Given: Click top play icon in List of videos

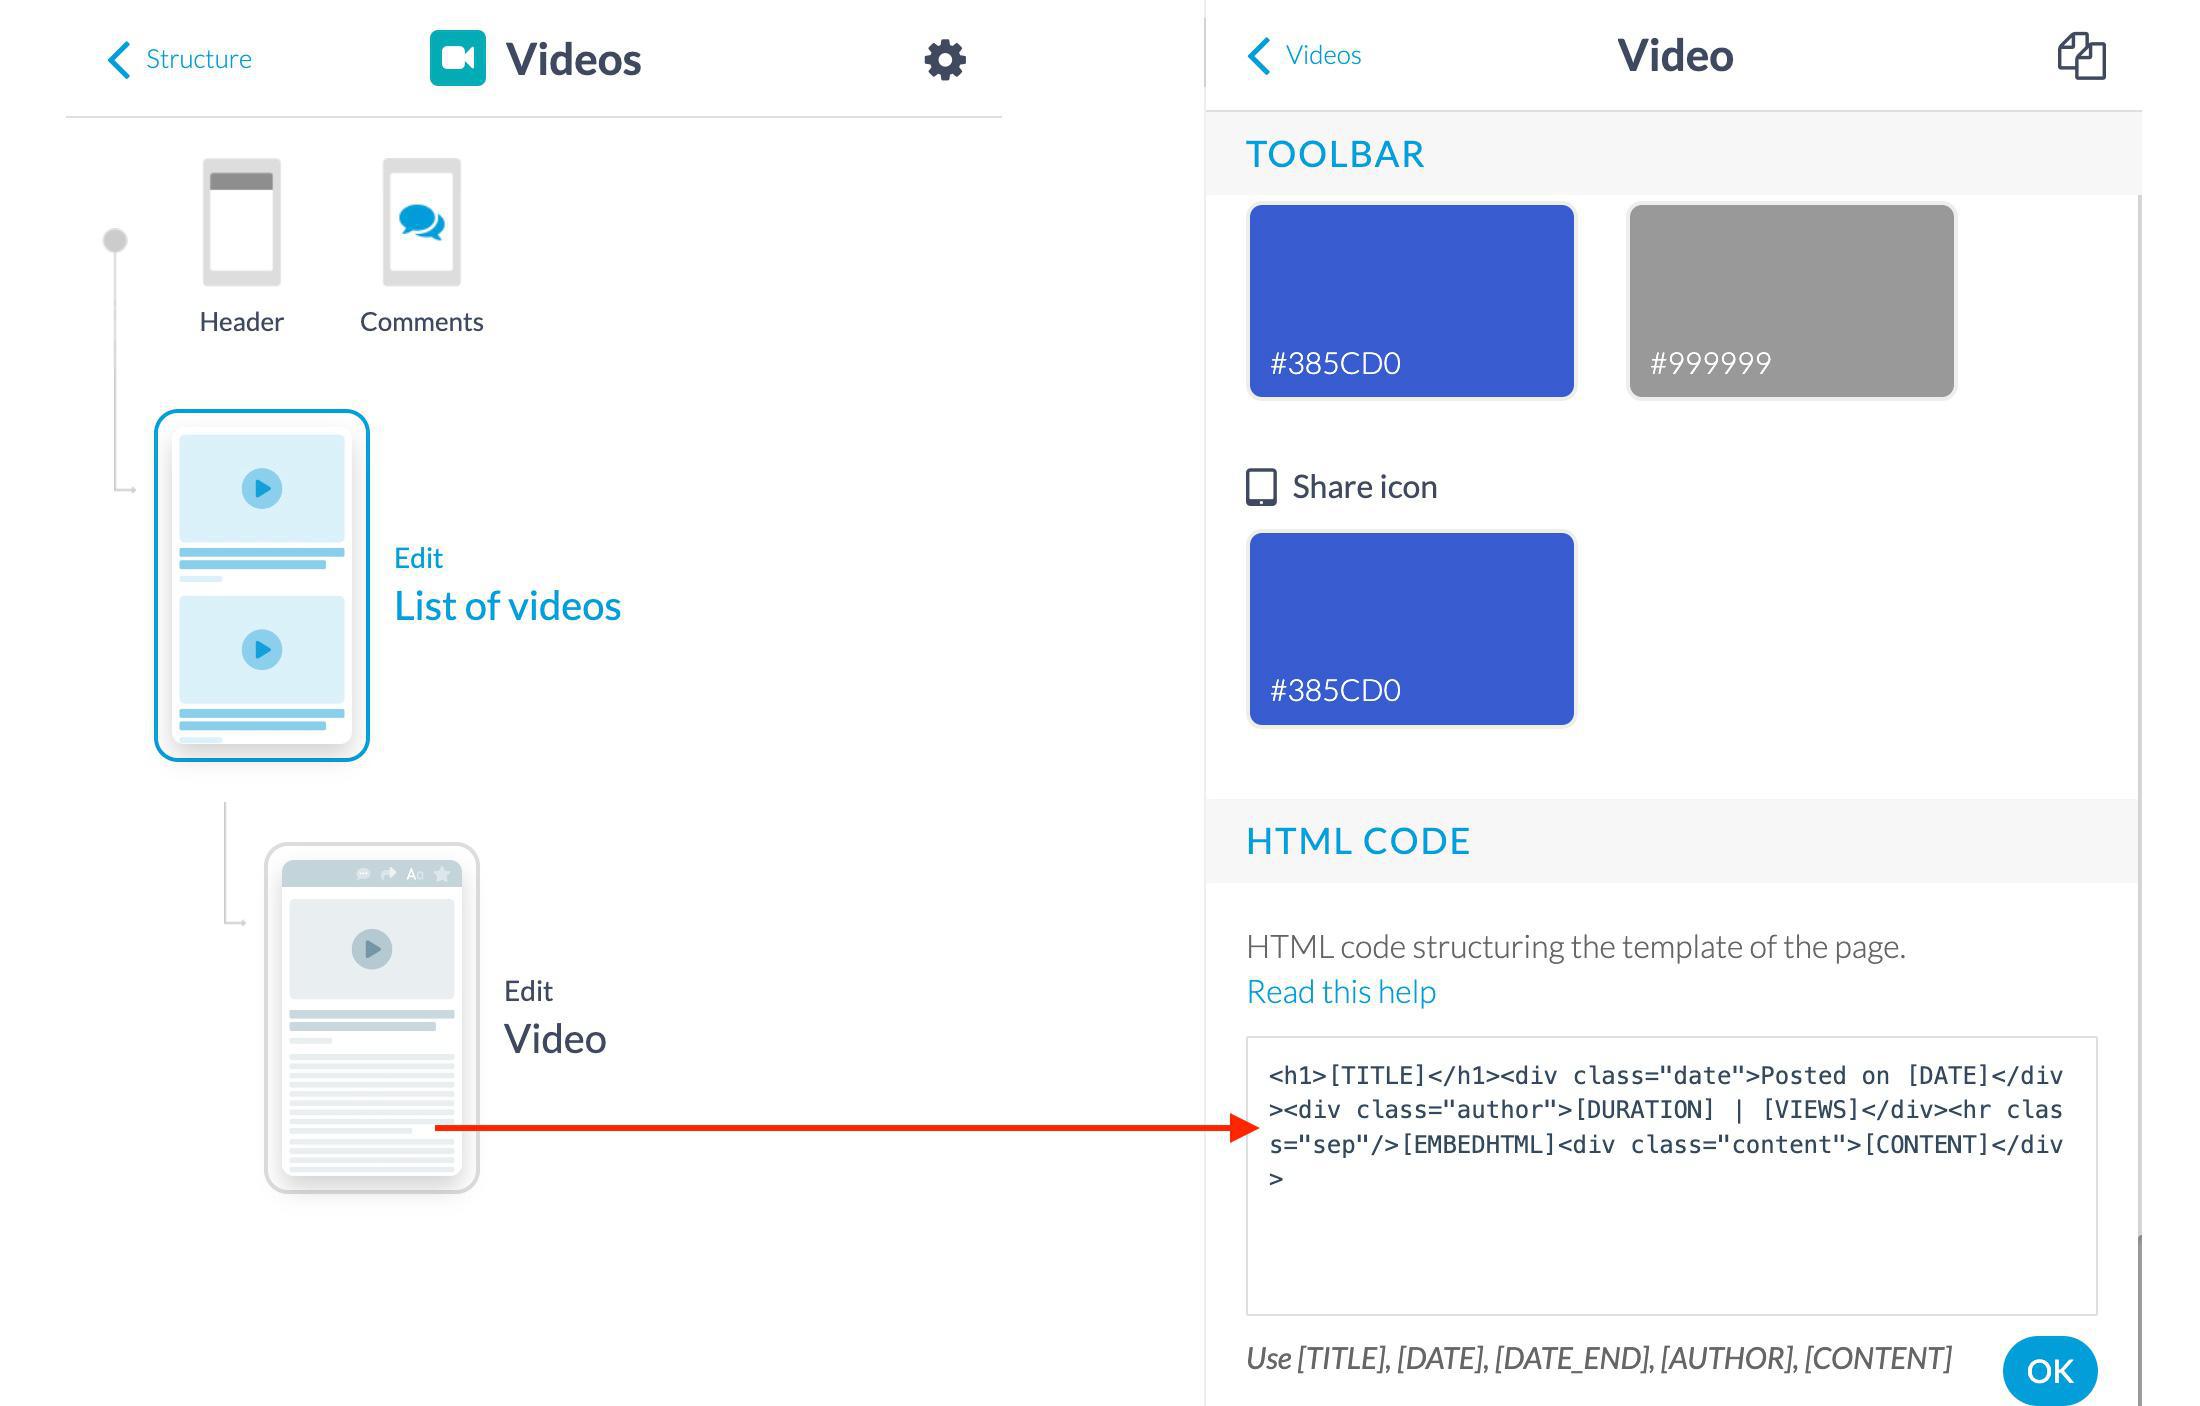Looking at the screenshot, I should (262, 489).
